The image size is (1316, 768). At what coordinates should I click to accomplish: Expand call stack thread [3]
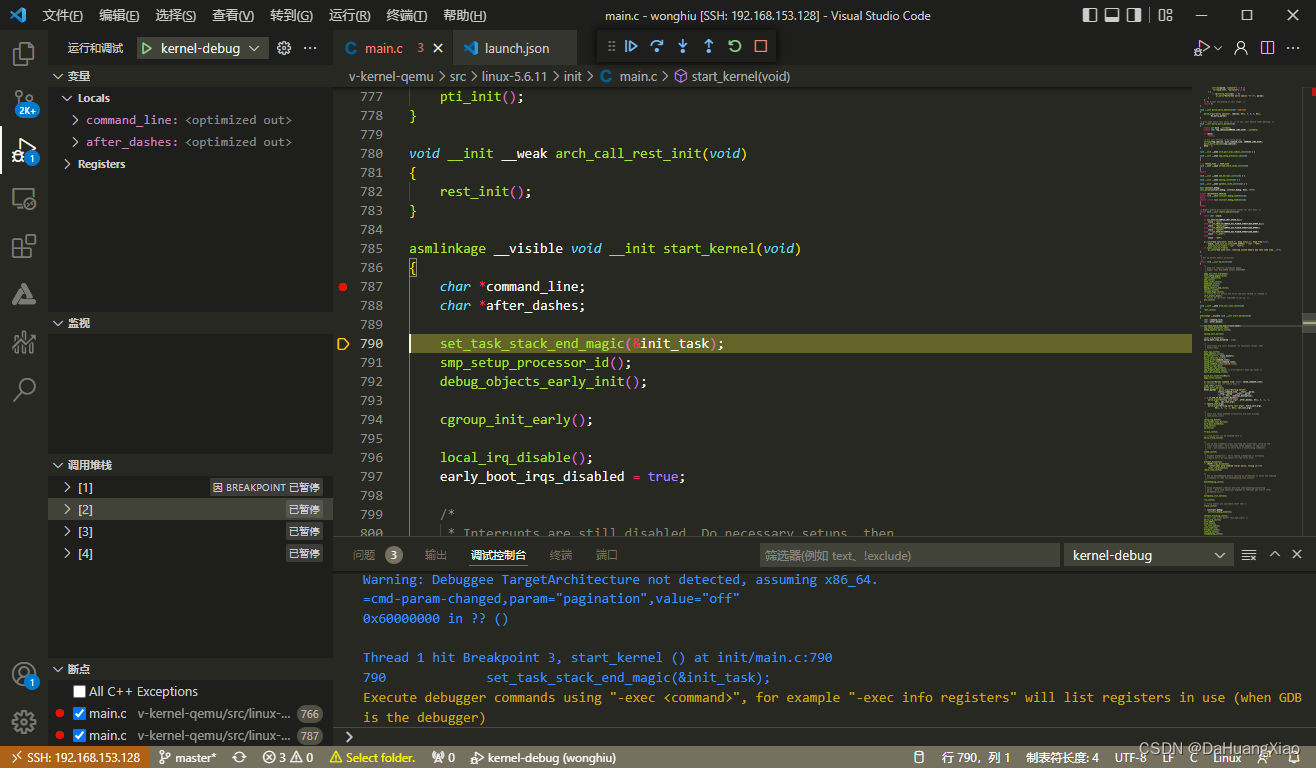point(68,531)
